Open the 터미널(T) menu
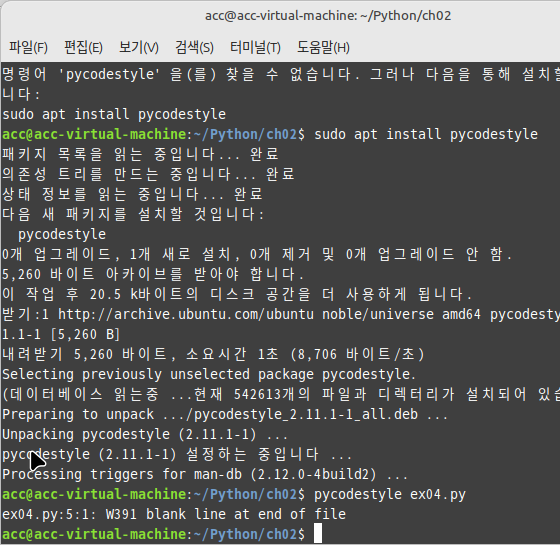Screen dimensions: 560x545 [255, 47]
